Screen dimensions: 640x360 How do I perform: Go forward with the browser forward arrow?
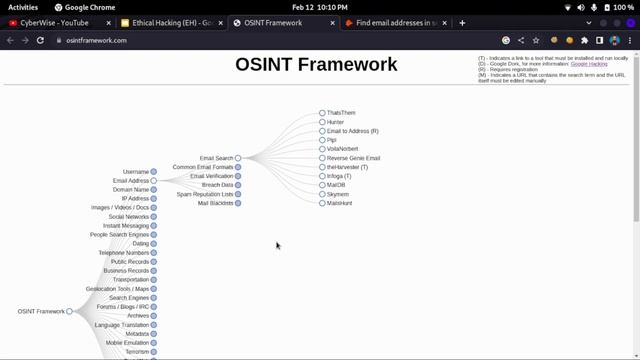pos(25,40)
